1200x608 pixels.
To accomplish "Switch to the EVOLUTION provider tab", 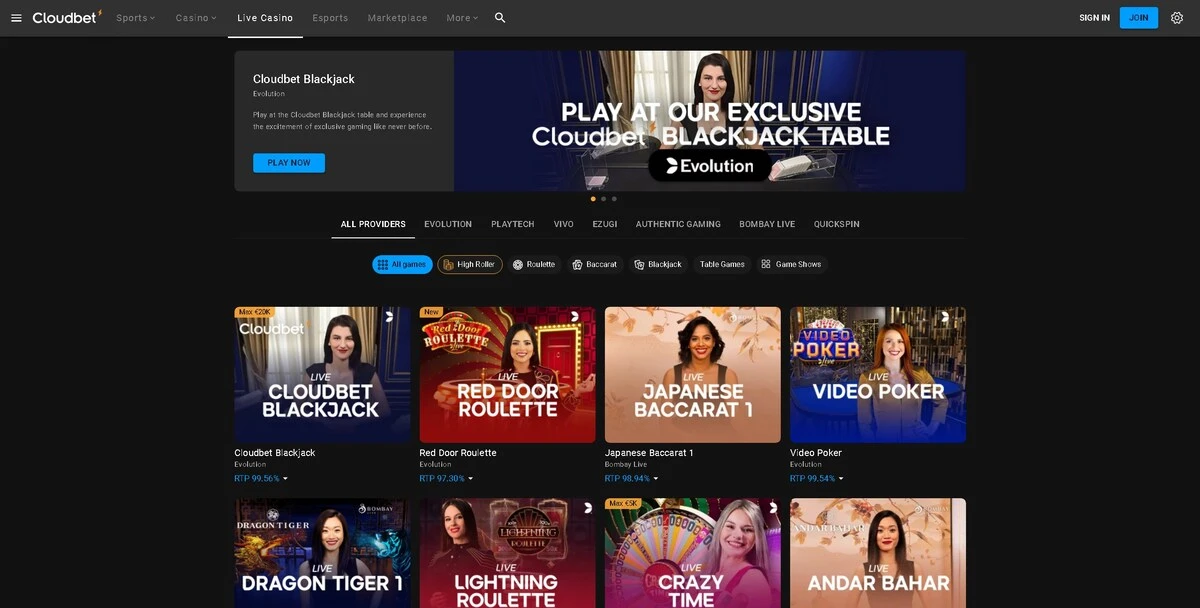I will (x=448, y=224).
